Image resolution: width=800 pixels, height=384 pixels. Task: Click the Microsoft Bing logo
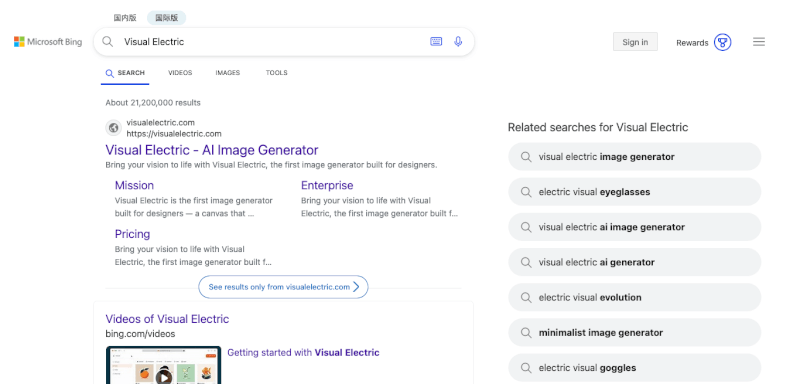[x=48, y=42]
